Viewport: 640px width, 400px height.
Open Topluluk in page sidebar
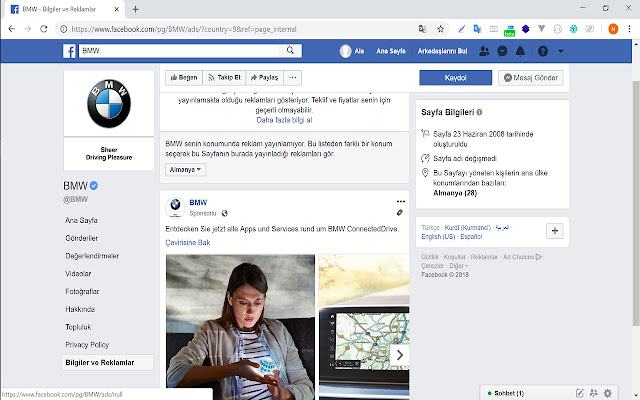pos(78,327)
